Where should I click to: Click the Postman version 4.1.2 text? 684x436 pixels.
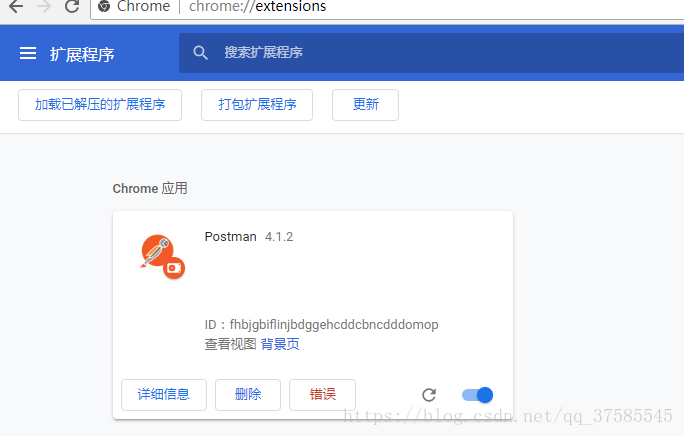pyautogui.click(x=279, y=237)
